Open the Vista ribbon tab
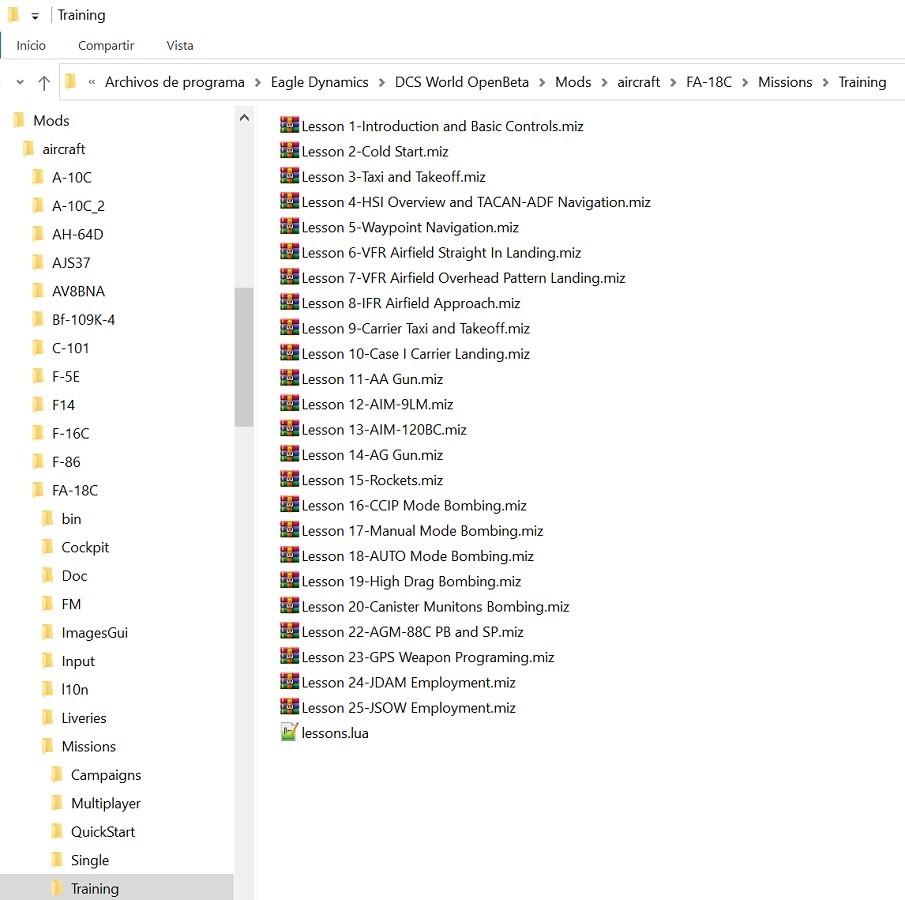 [179, 46]
